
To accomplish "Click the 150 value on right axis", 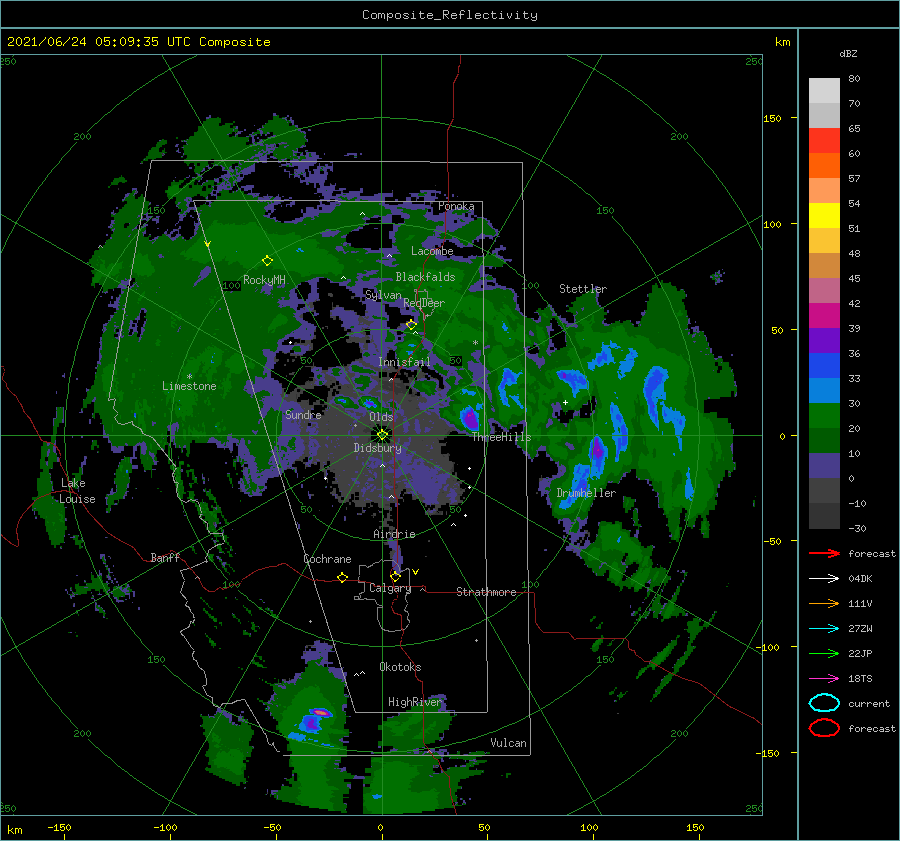I will coord(772,118).
